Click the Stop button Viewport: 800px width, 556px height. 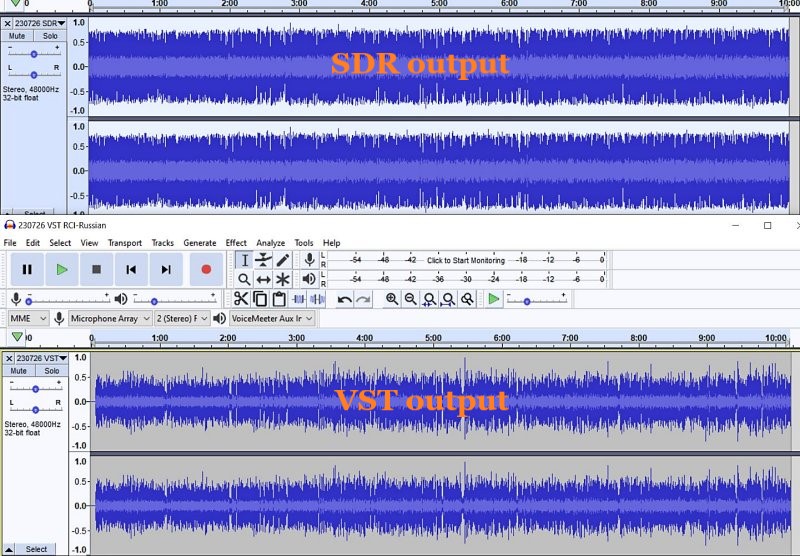96,269
